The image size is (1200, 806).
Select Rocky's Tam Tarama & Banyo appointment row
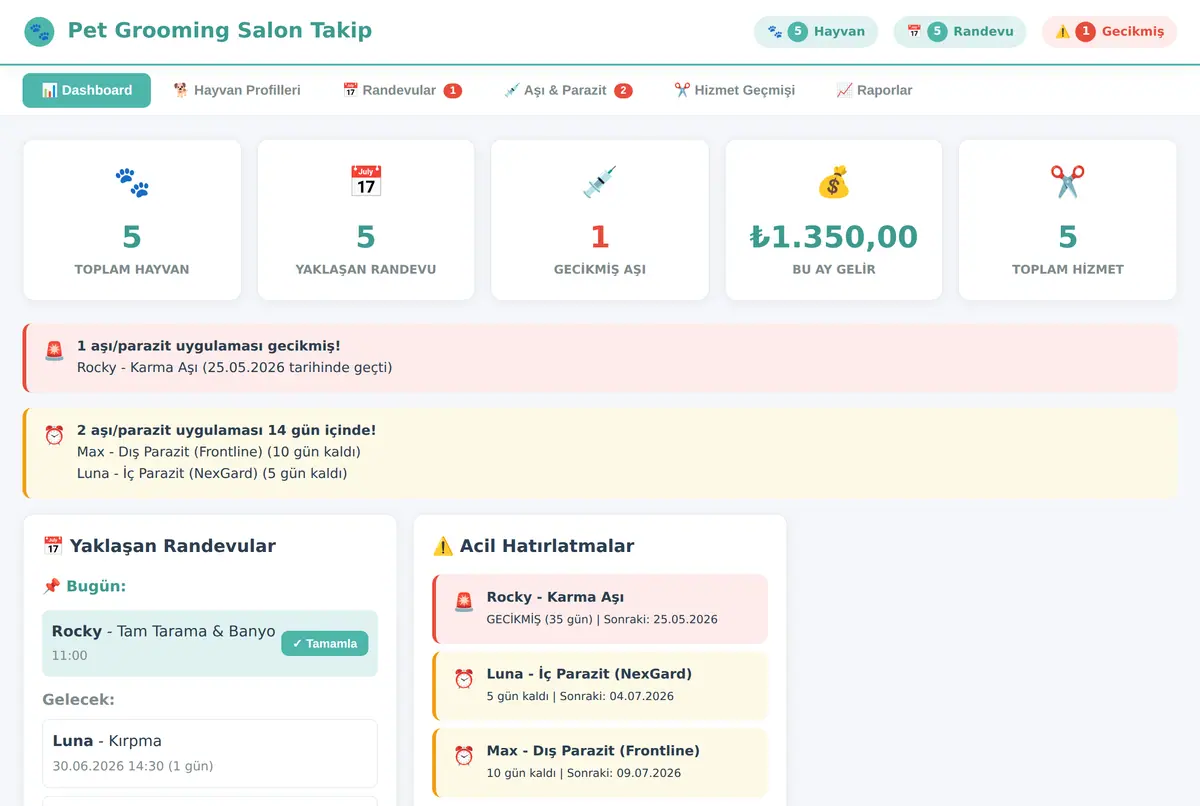pos(210,643)
